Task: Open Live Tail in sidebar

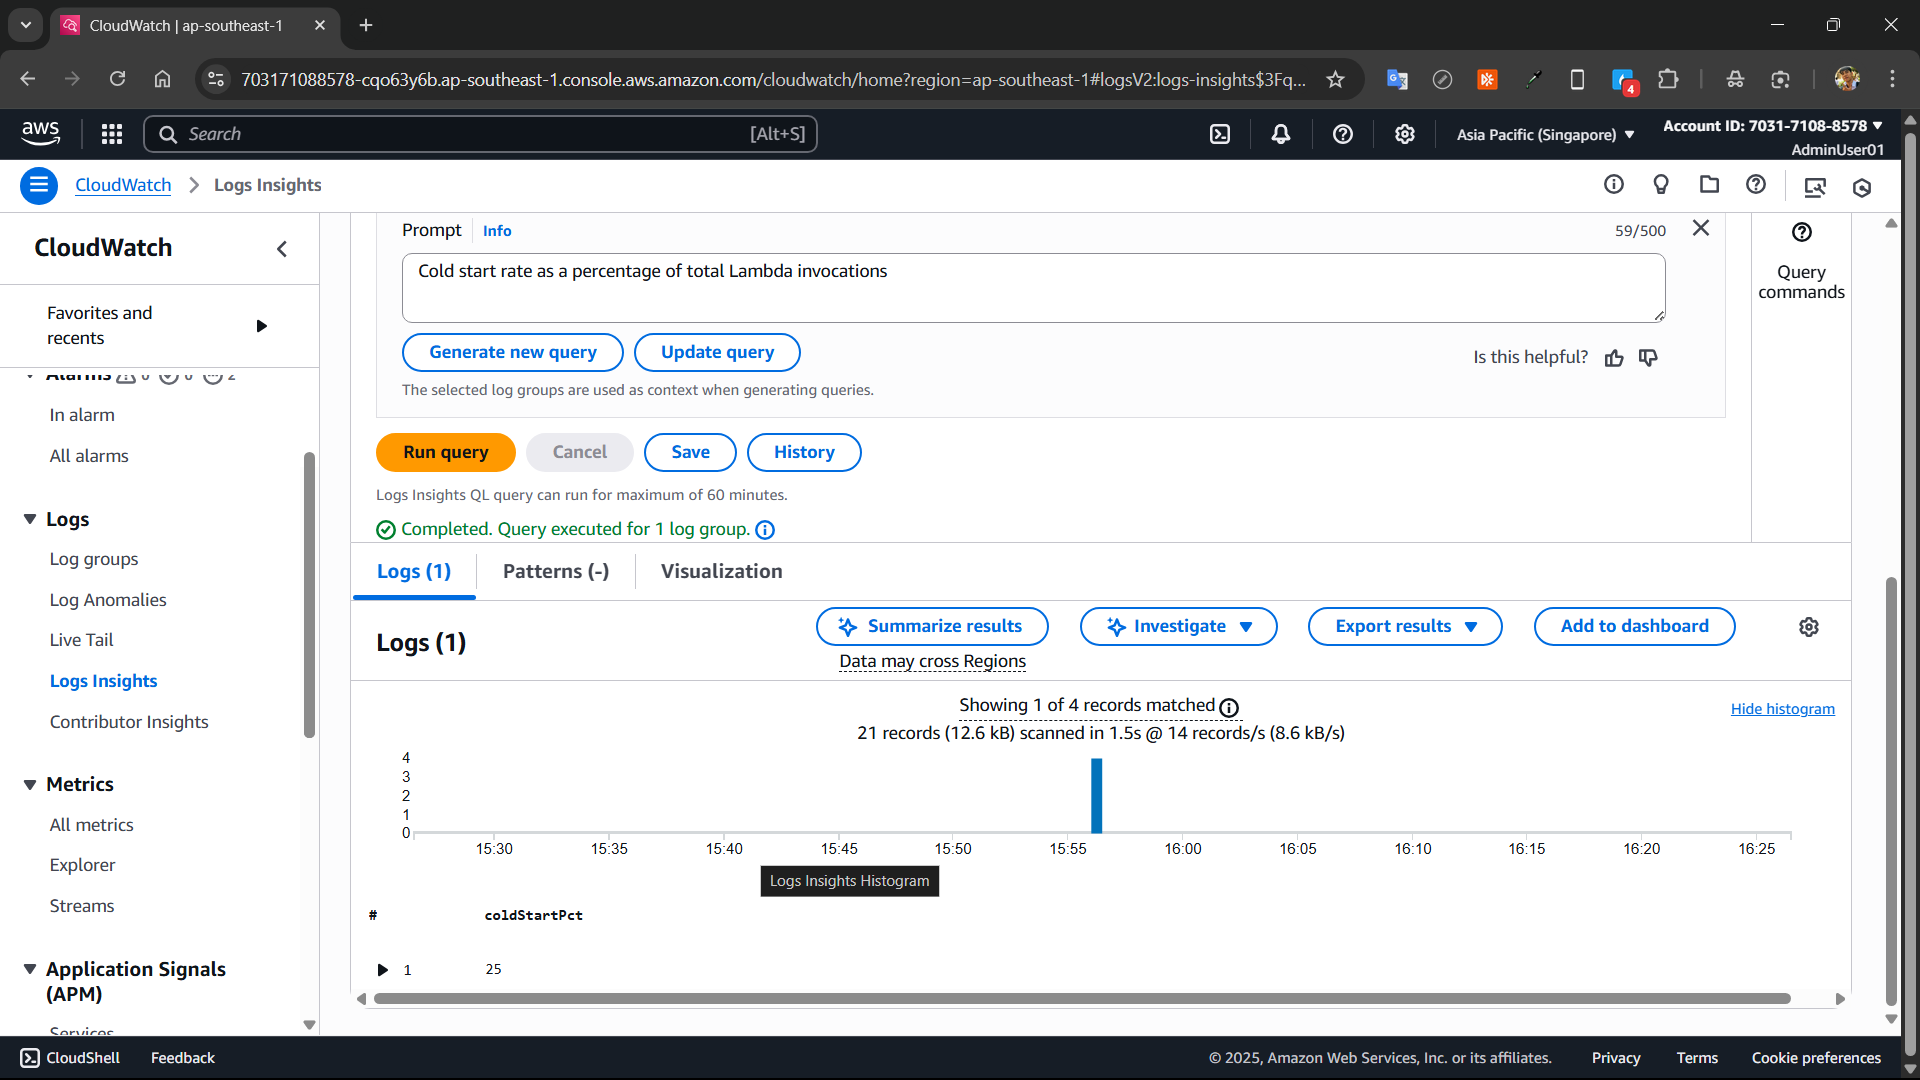Action: coord(81,640)
